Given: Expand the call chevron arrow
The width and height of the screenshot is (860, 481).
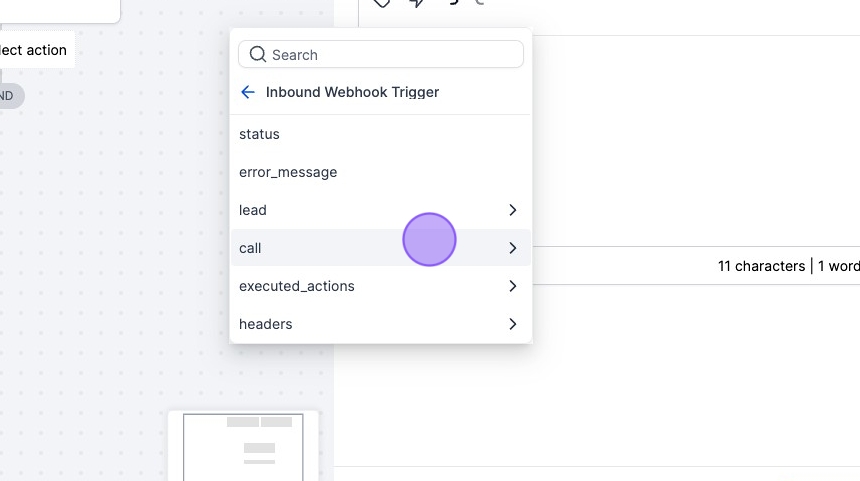Looking at the screenshot, I should click(x=512, y=248).
